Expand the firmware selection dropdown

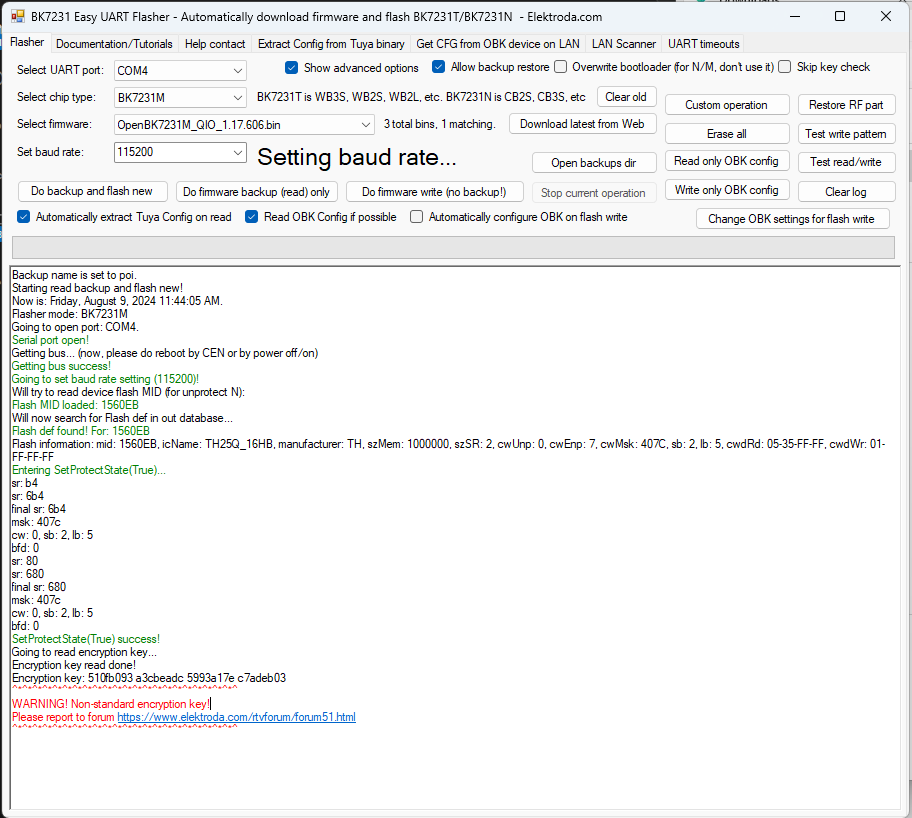(244, 125)
